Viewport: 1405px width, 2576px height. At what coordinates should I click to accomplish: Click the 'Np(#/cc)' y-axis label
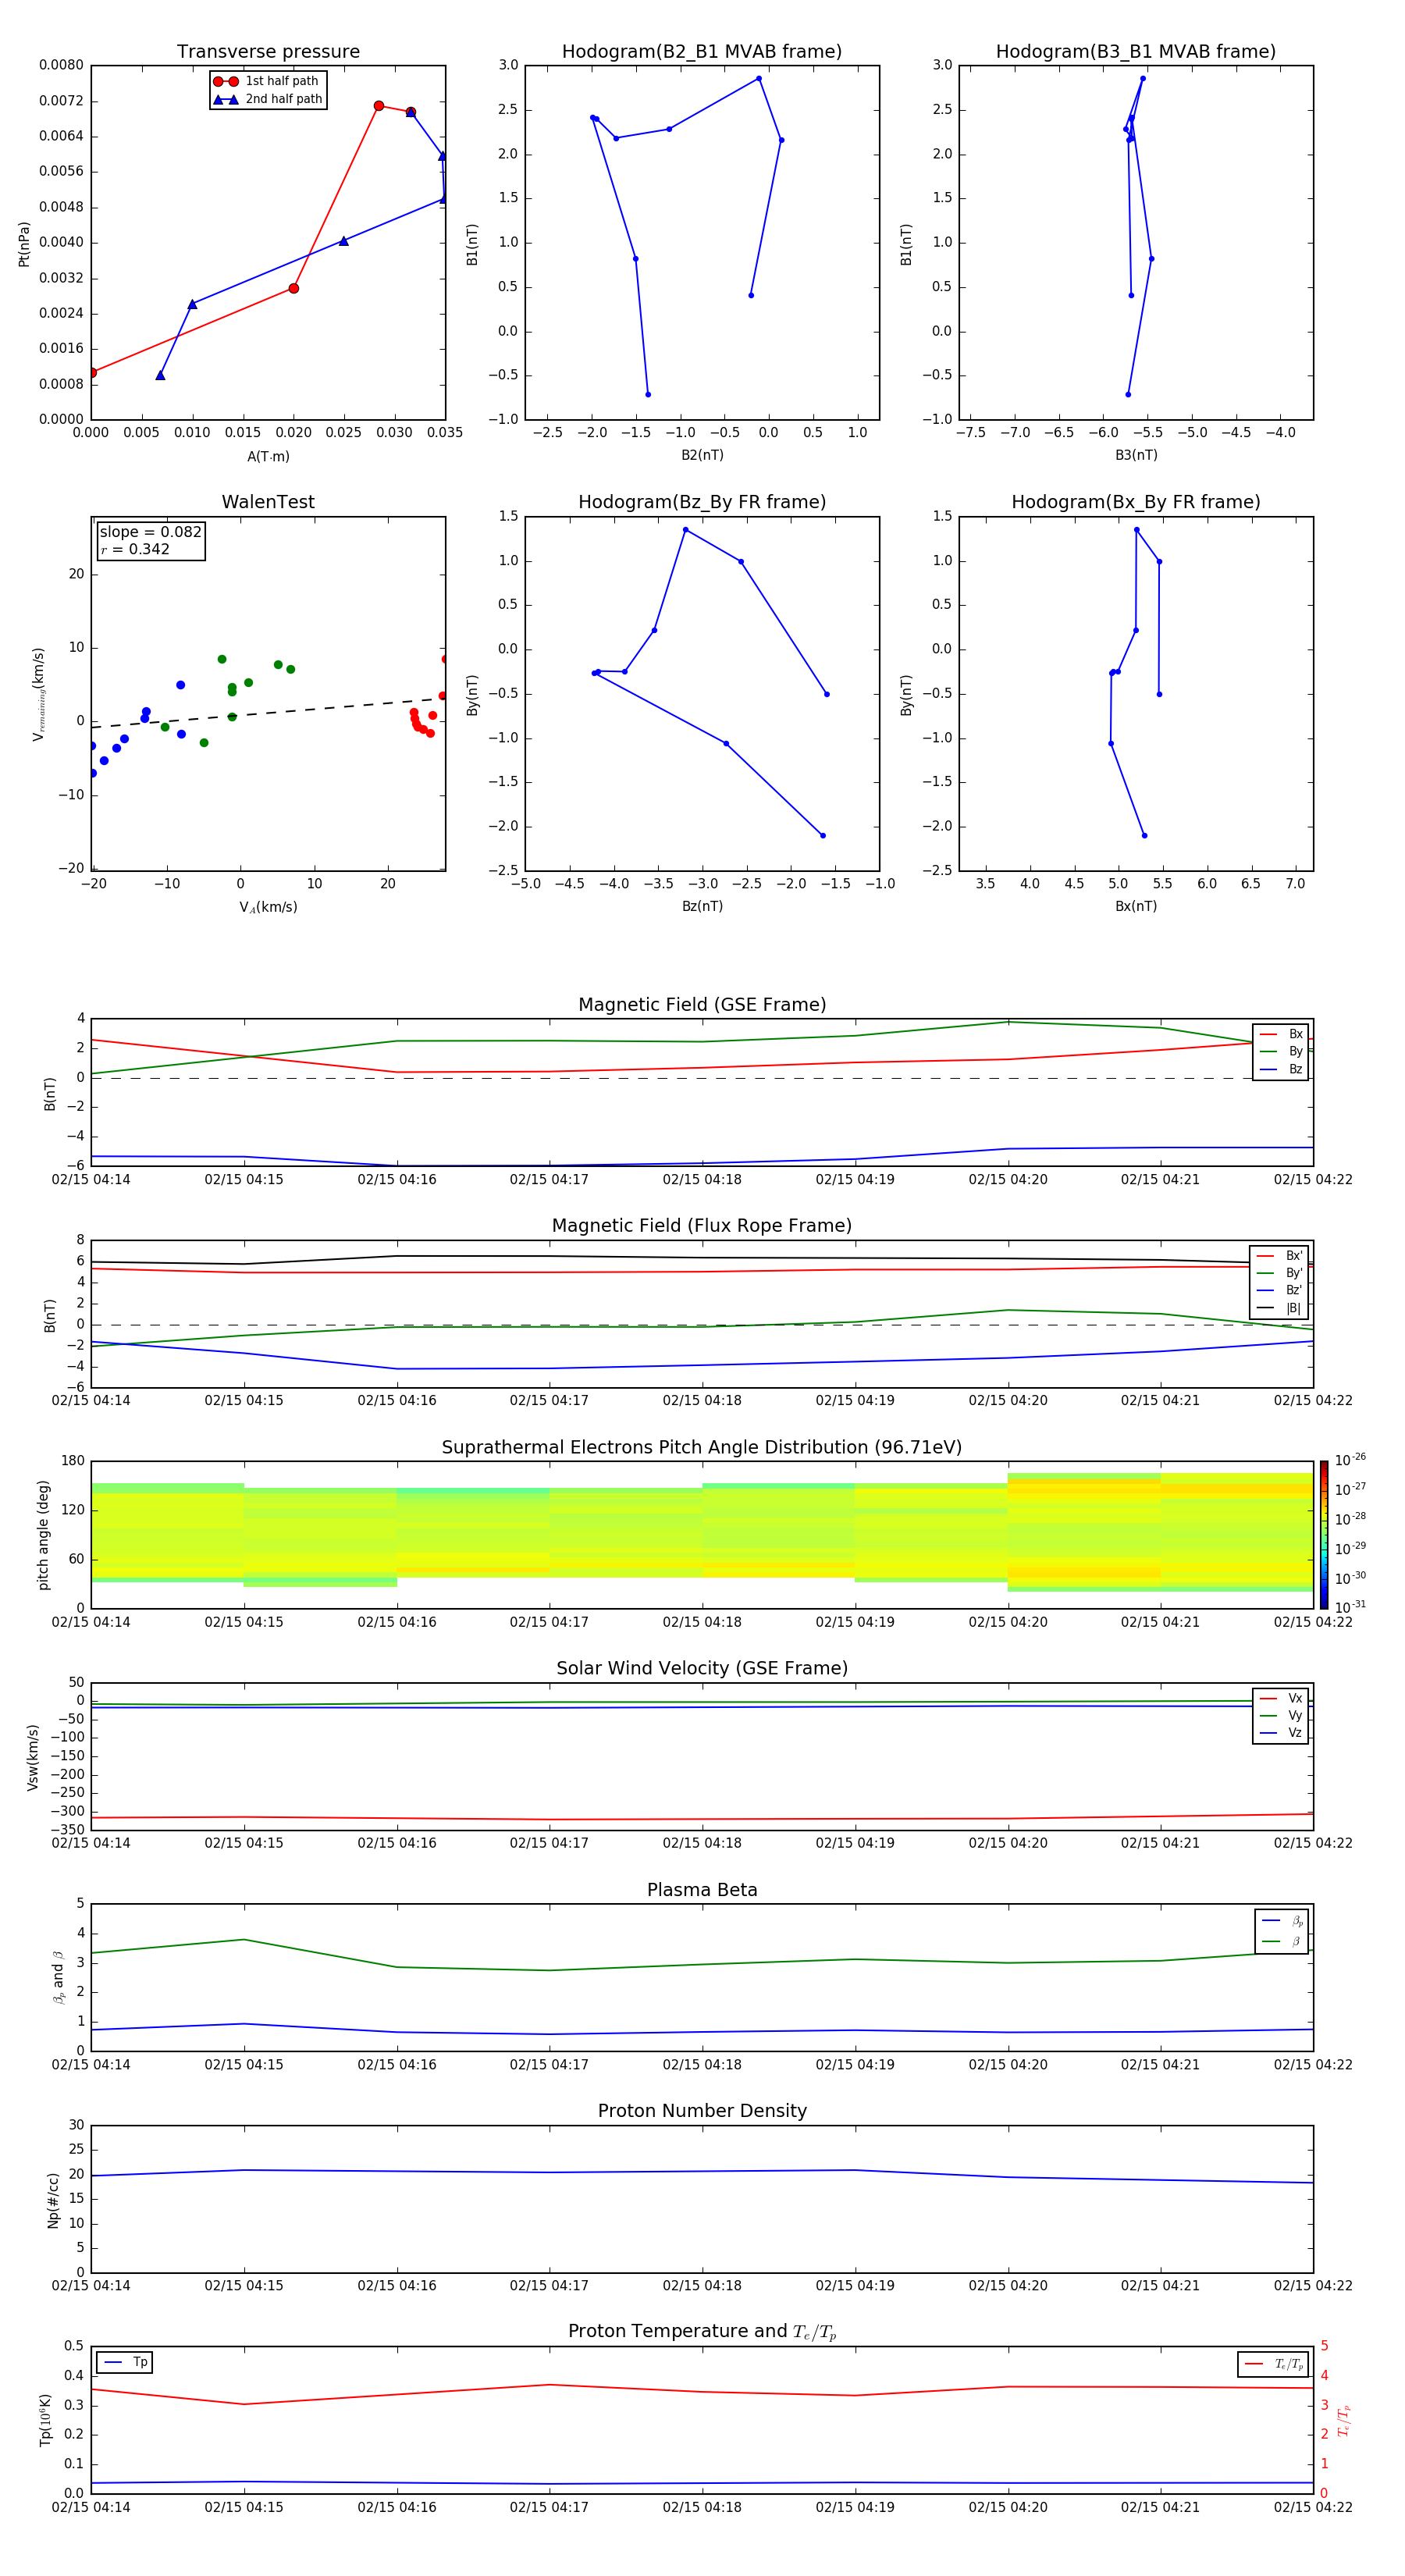click(x=53, y=2199)
